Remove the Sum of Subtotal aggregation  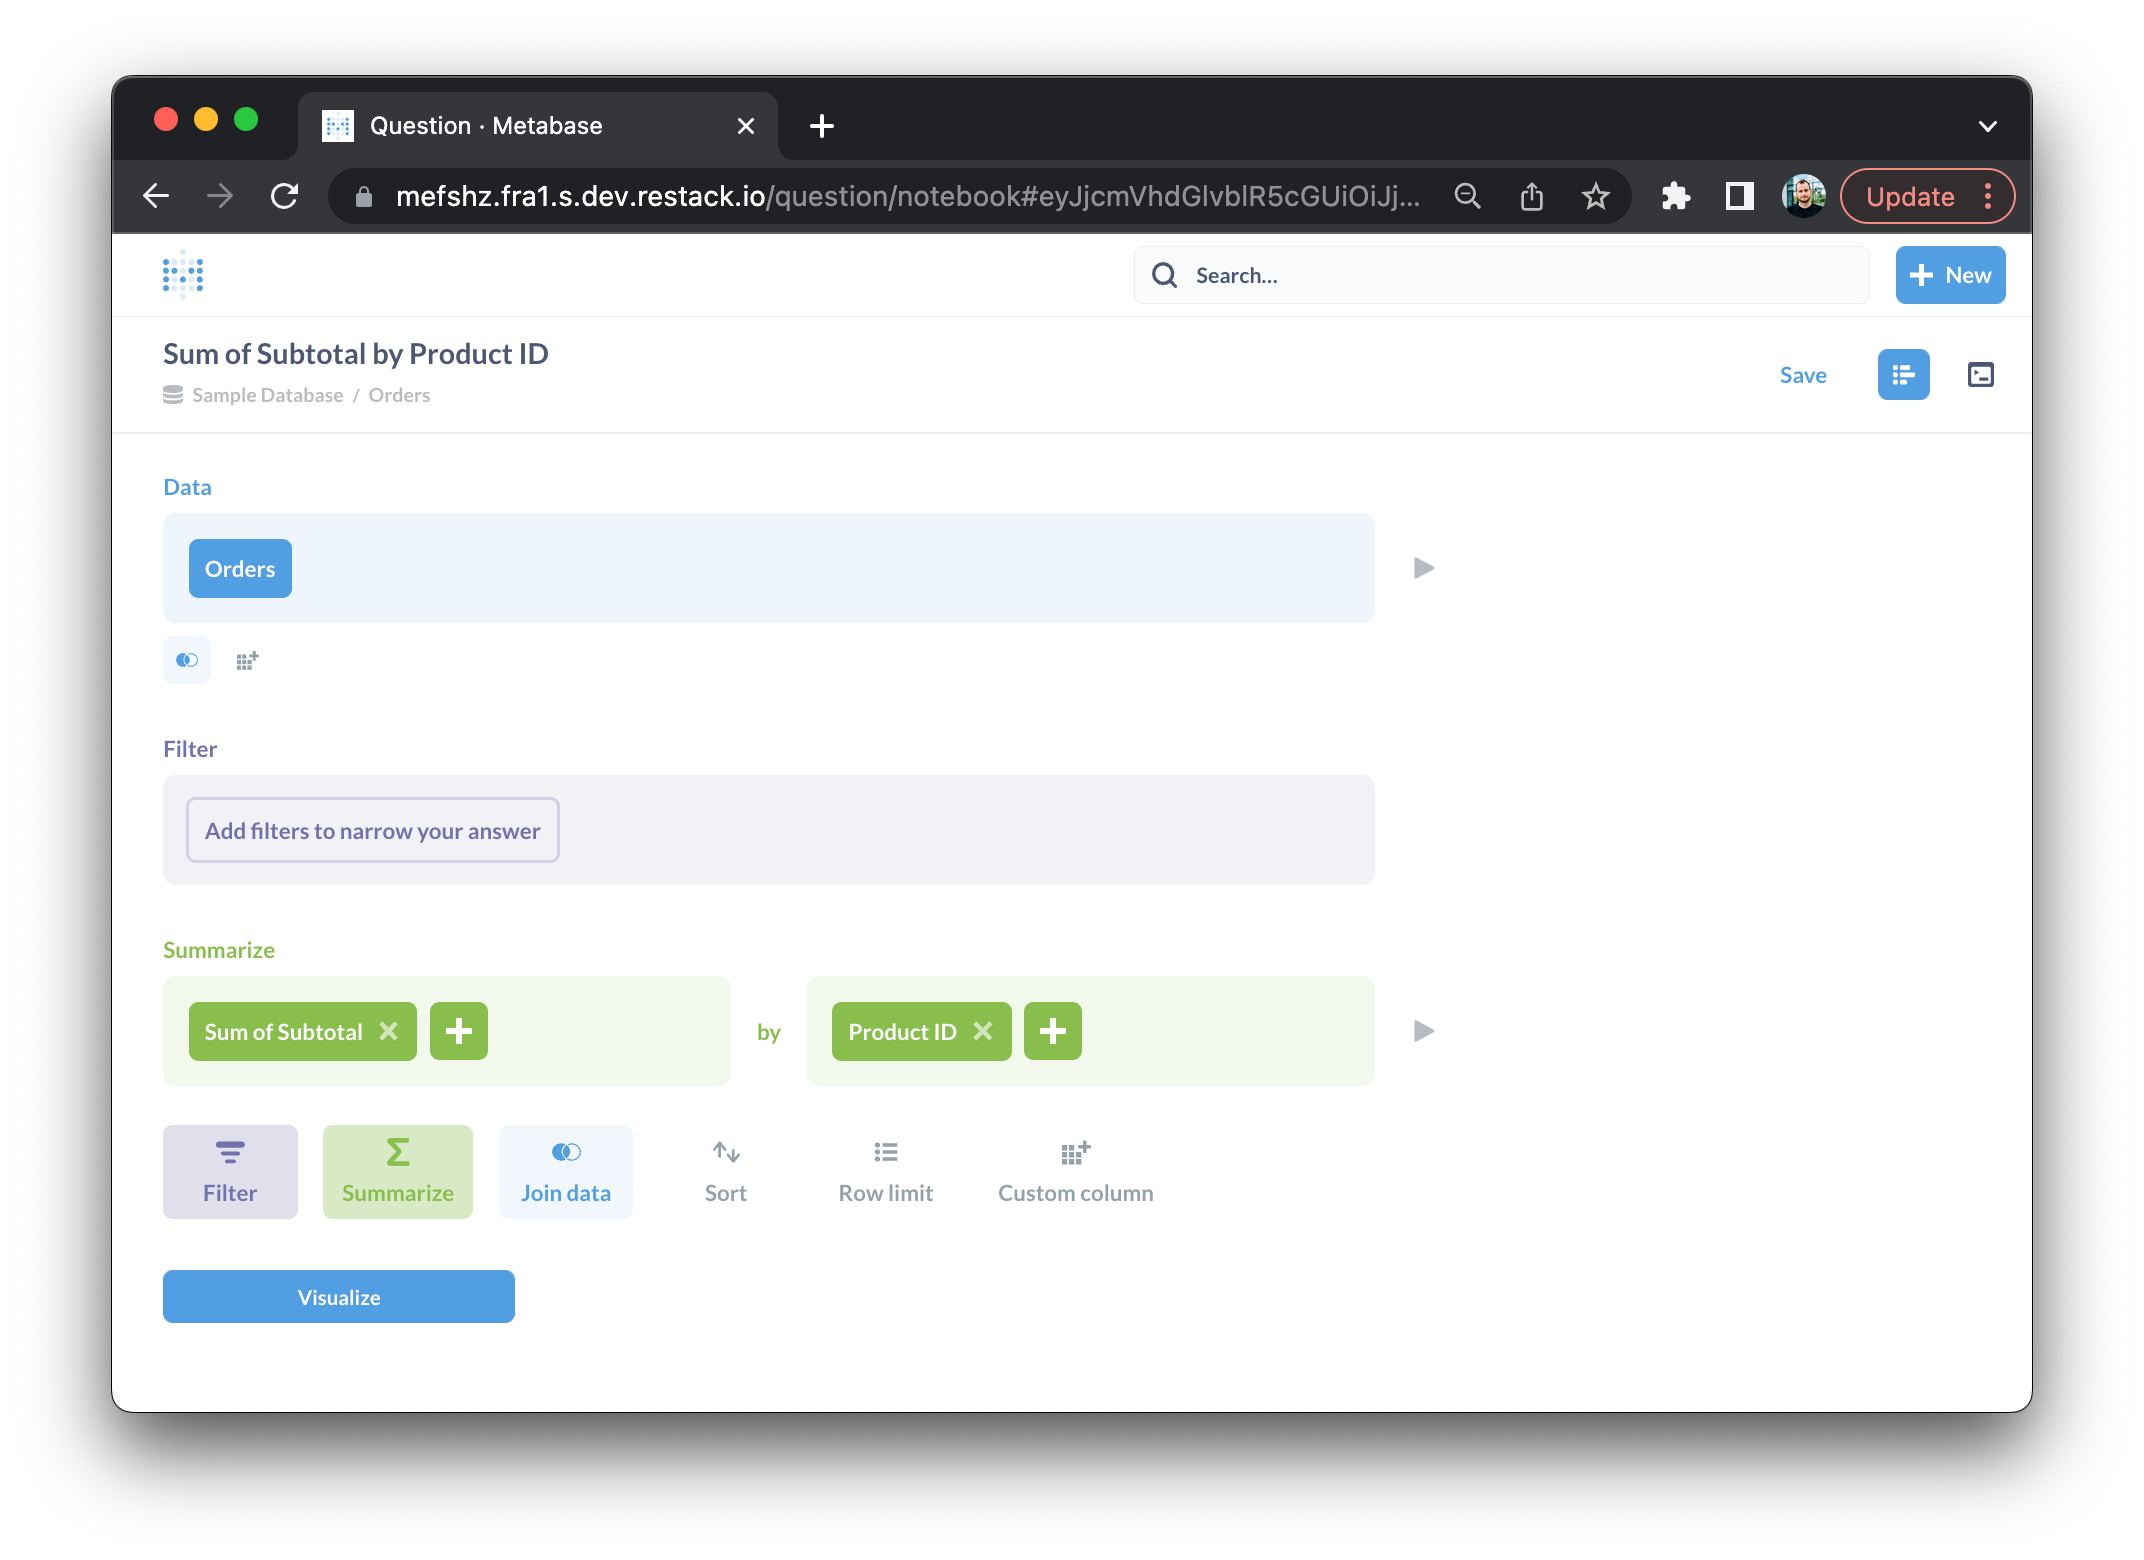389,1031
